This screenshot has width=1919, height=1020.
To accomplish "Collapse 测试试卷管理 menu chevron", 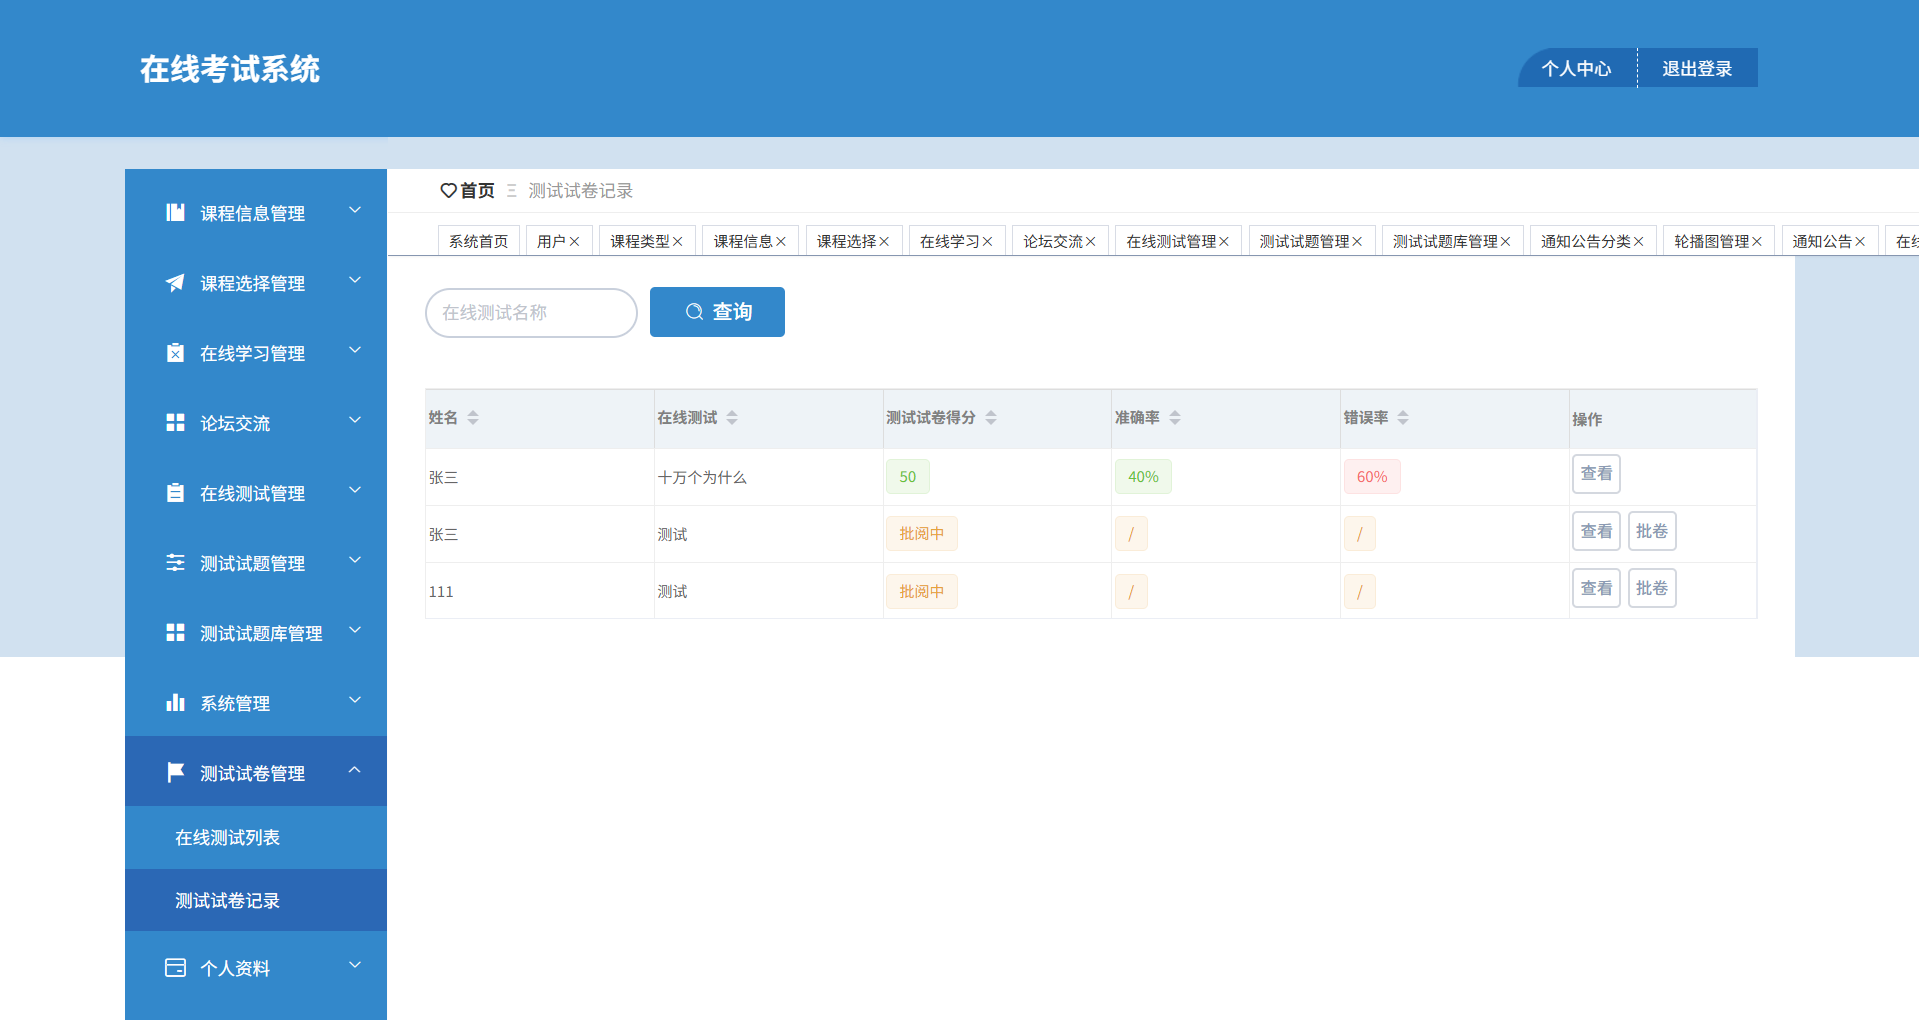I will coord(355,770).
